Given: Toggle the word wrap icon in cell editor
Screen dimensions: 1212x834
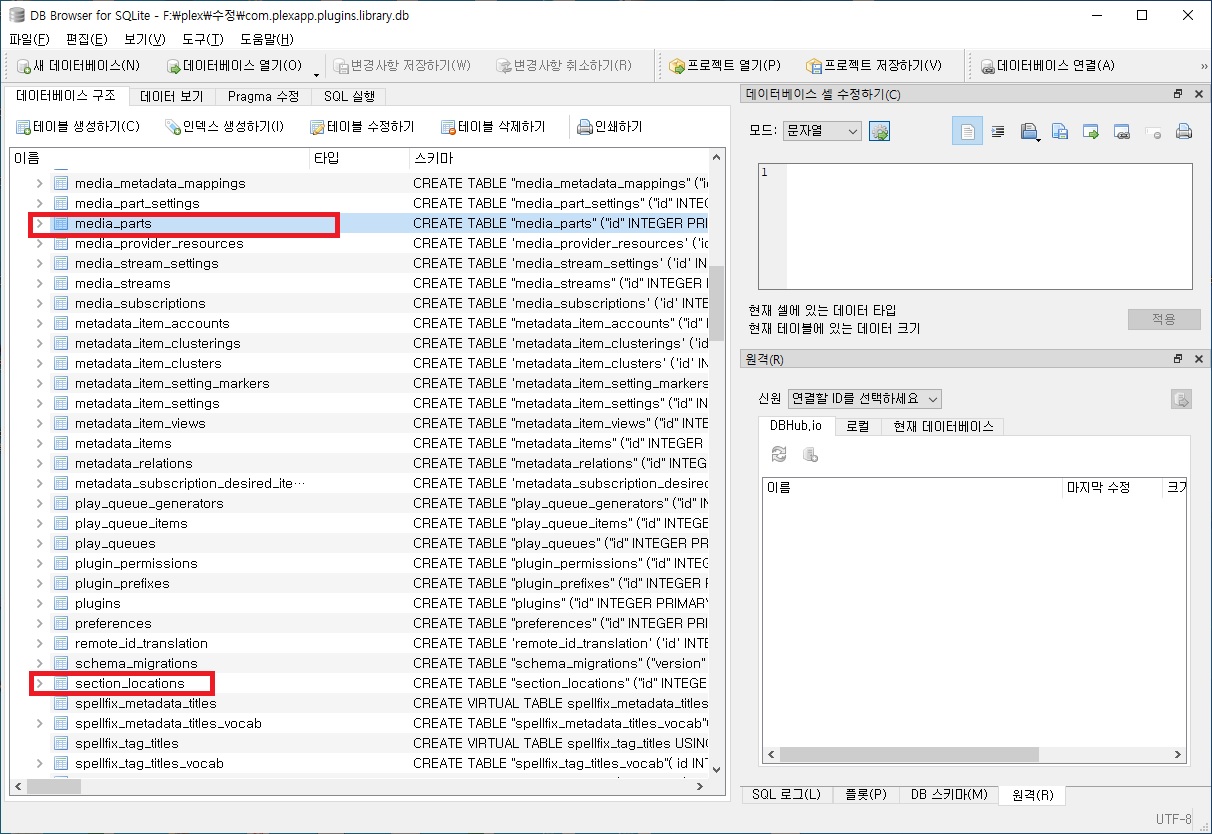Looking at the screenshot, I should click(997, 131).
